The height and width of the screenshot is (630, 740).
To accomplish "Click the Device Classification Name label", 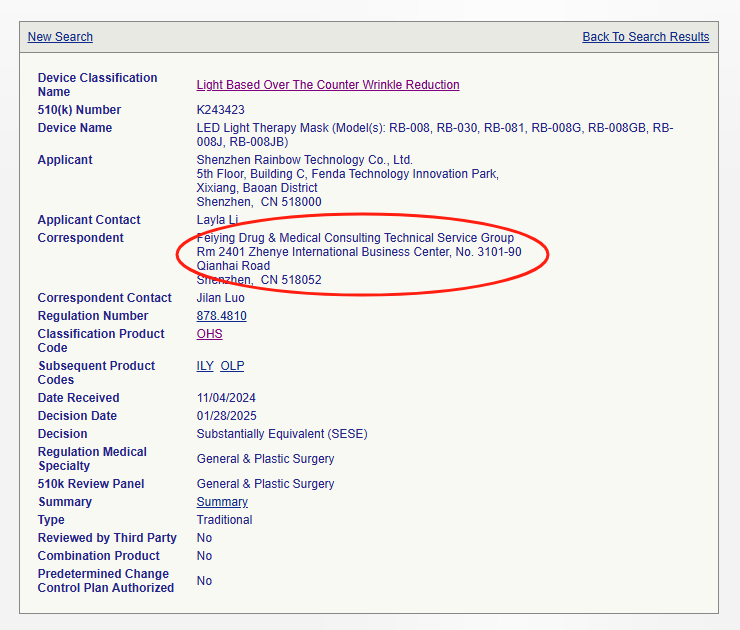I will point(97,85).
